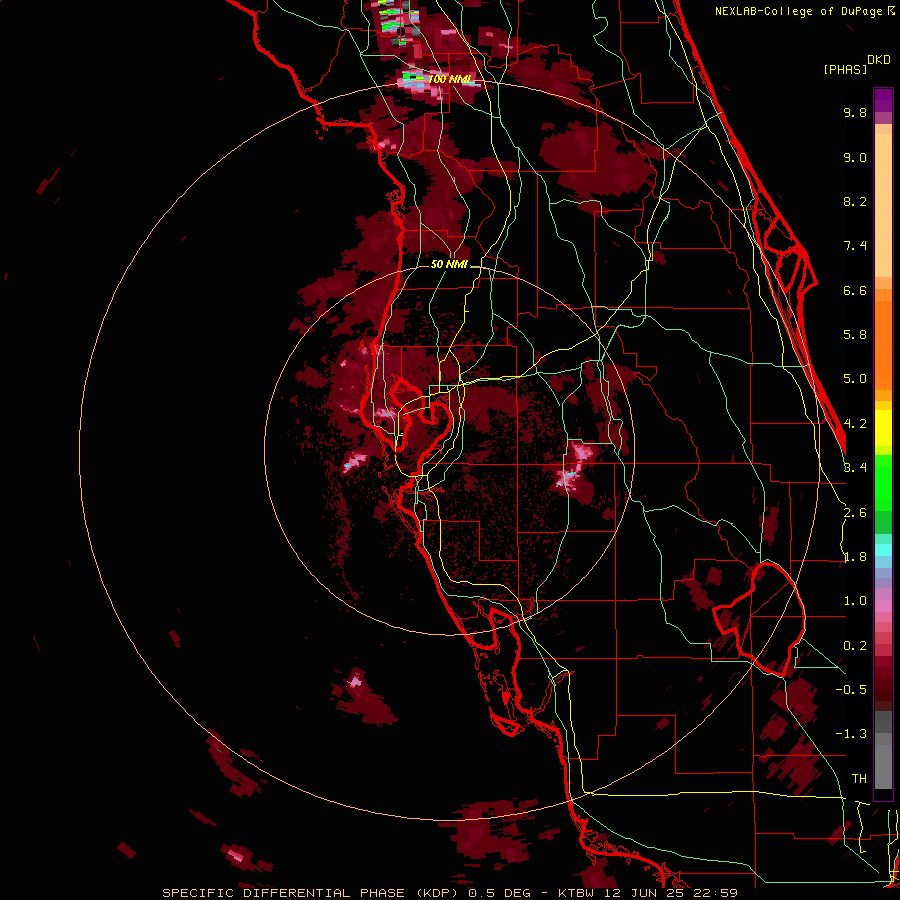900x900 pixels.
Task: Click the SPECIFIC DIFFERENTIAL PHASE (KDP) caption
Action: [312, 893]
